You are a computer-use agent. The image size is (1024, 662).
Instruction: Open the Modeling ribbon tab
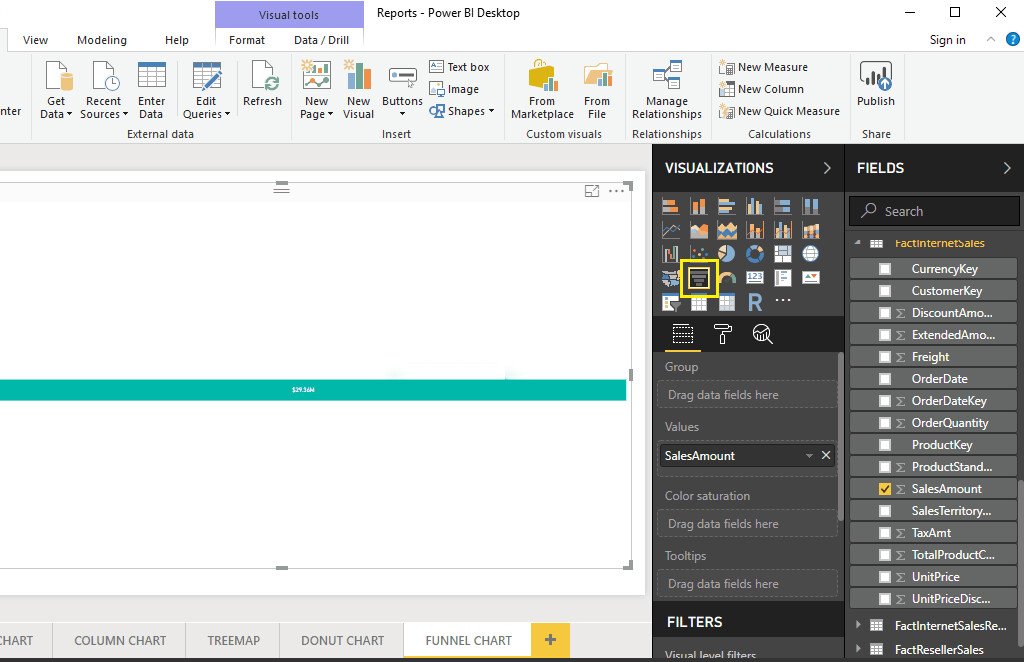click(x=102, y=40)
